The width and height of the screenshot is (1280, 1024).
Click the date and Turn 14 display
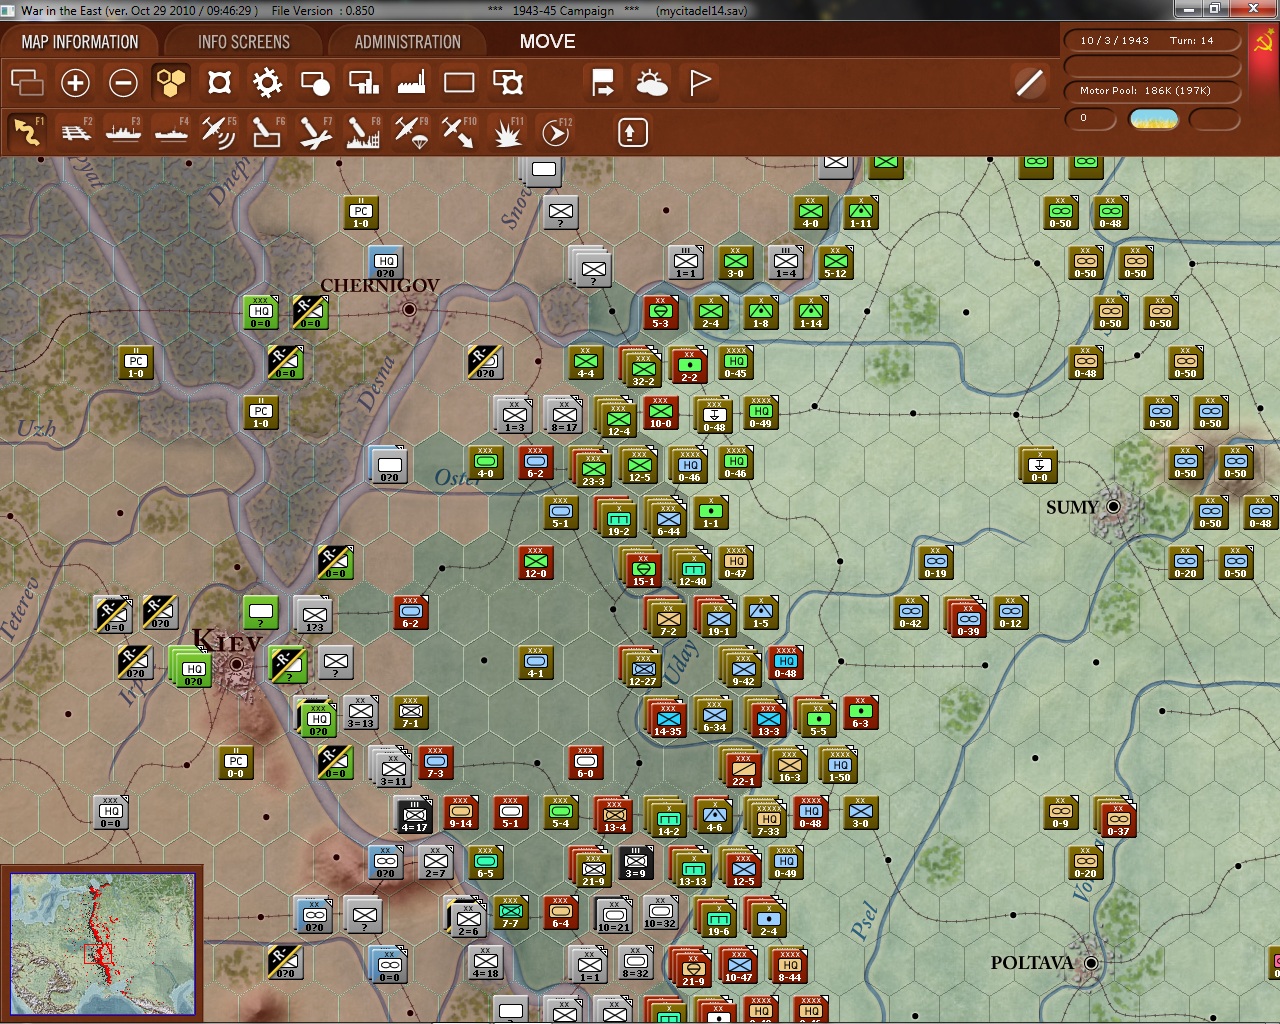point(1150,41)
